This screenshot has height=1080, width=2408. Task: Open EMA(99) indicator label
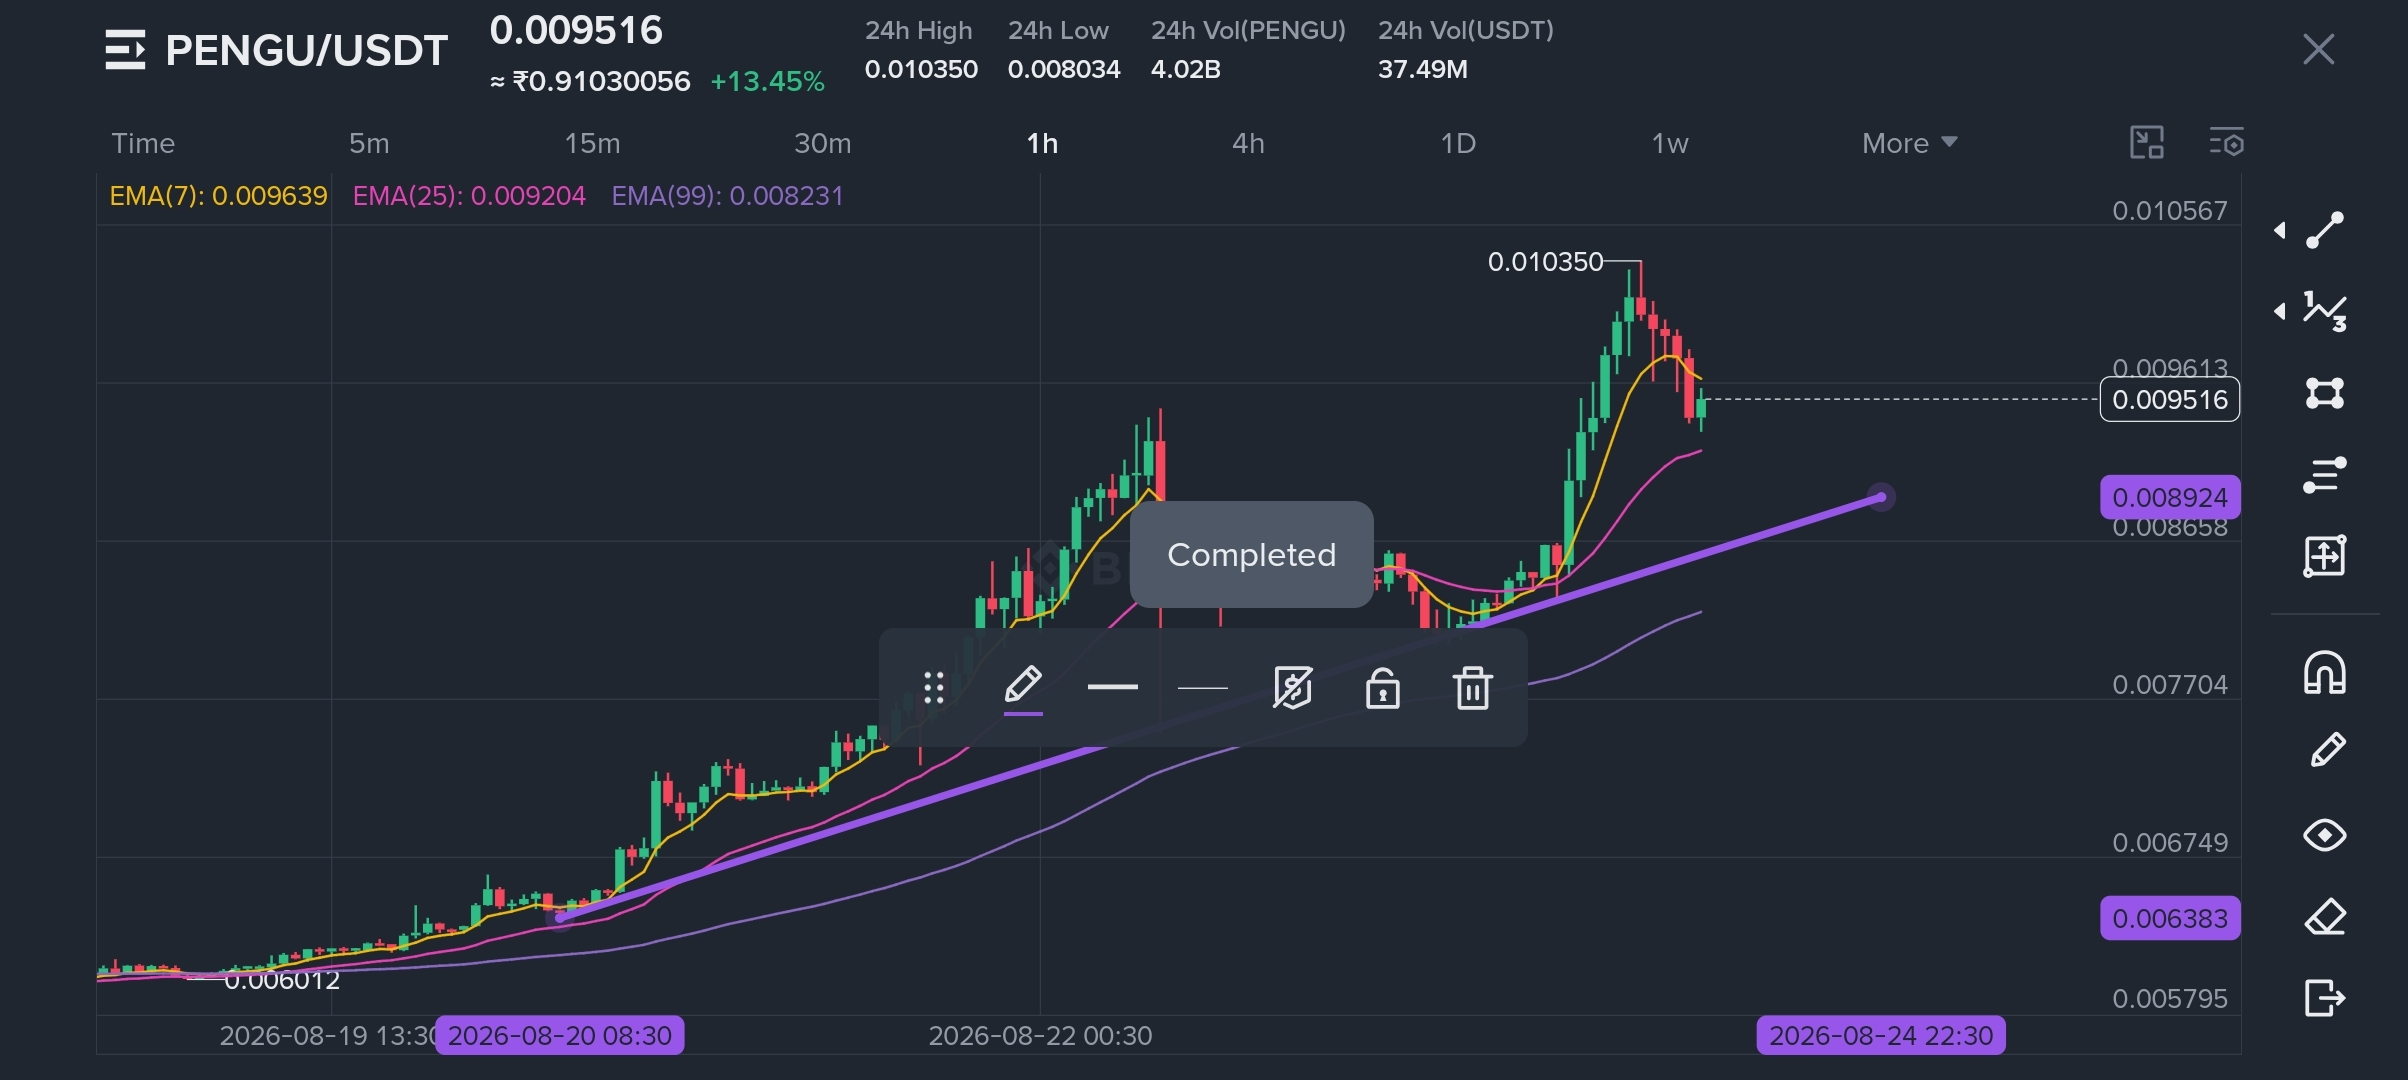(727, 196)
